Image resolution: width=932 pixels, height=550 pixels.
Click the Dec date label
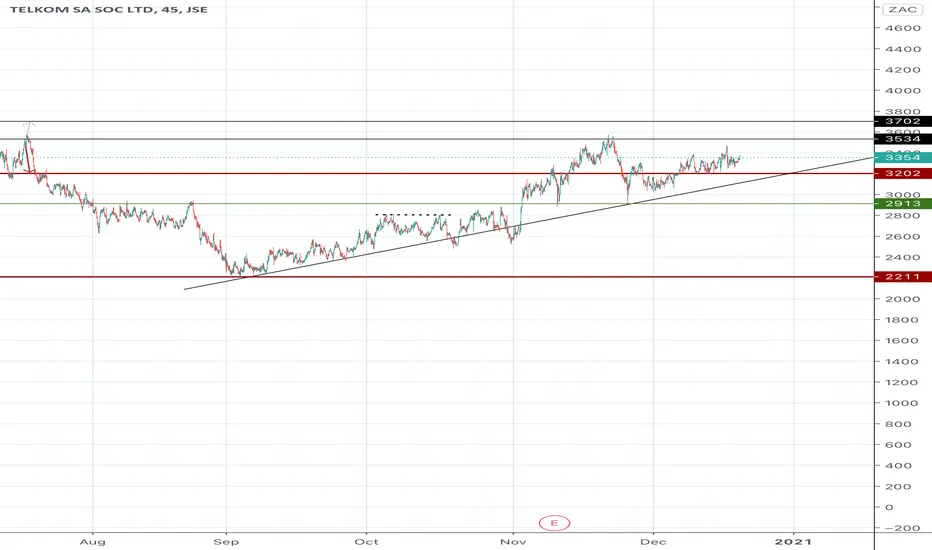(x=653, y=542)
